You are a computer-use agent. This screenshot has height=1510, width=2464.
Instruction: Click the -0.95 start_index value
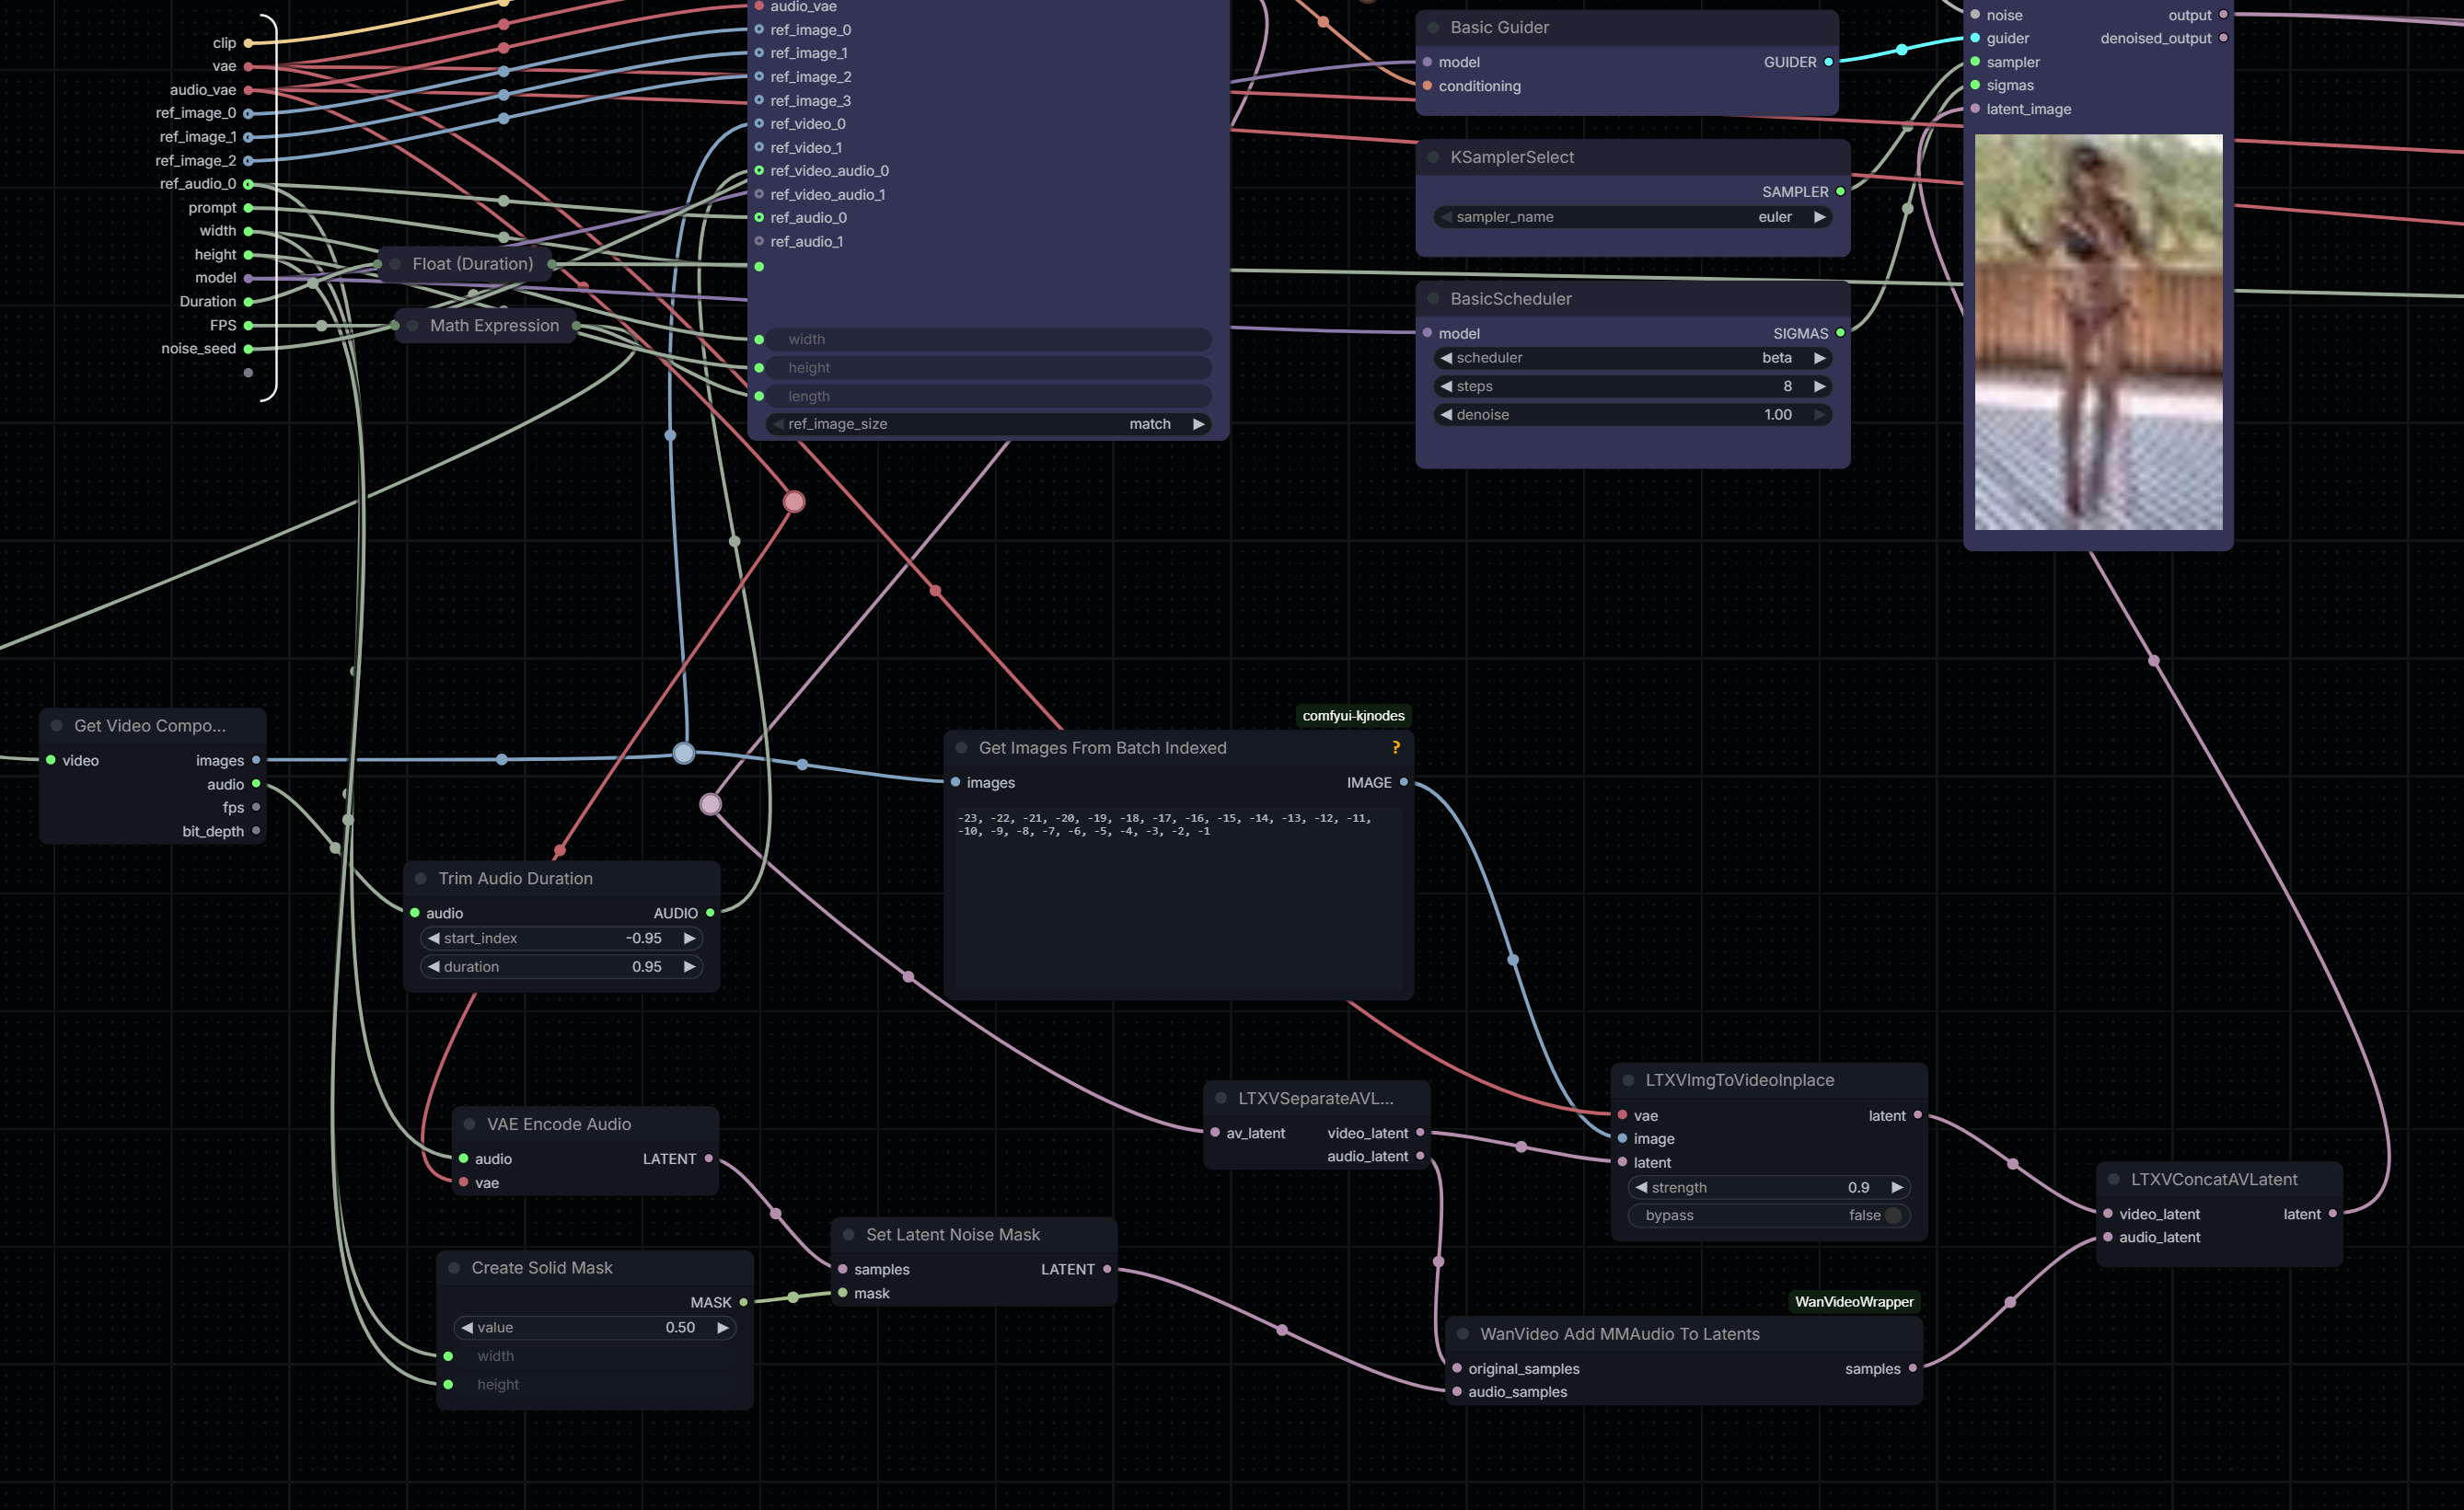644,938
